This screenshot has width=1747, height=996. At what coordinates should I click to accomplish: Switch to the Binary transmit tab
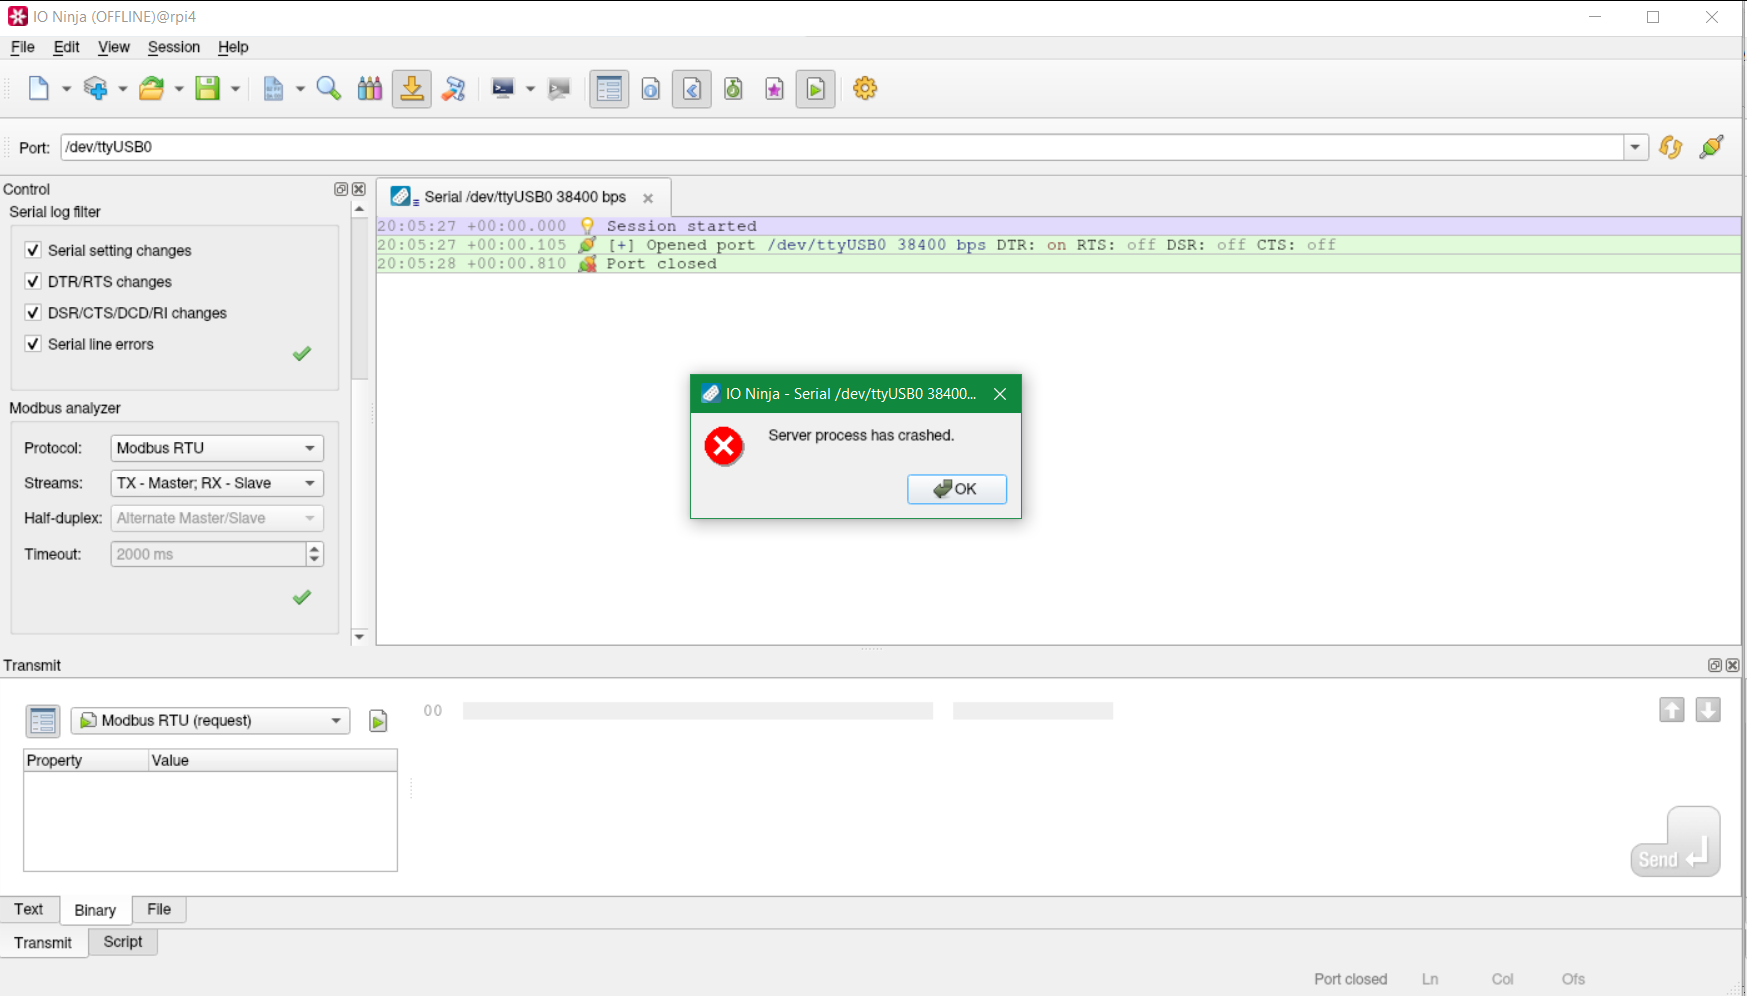95,910
